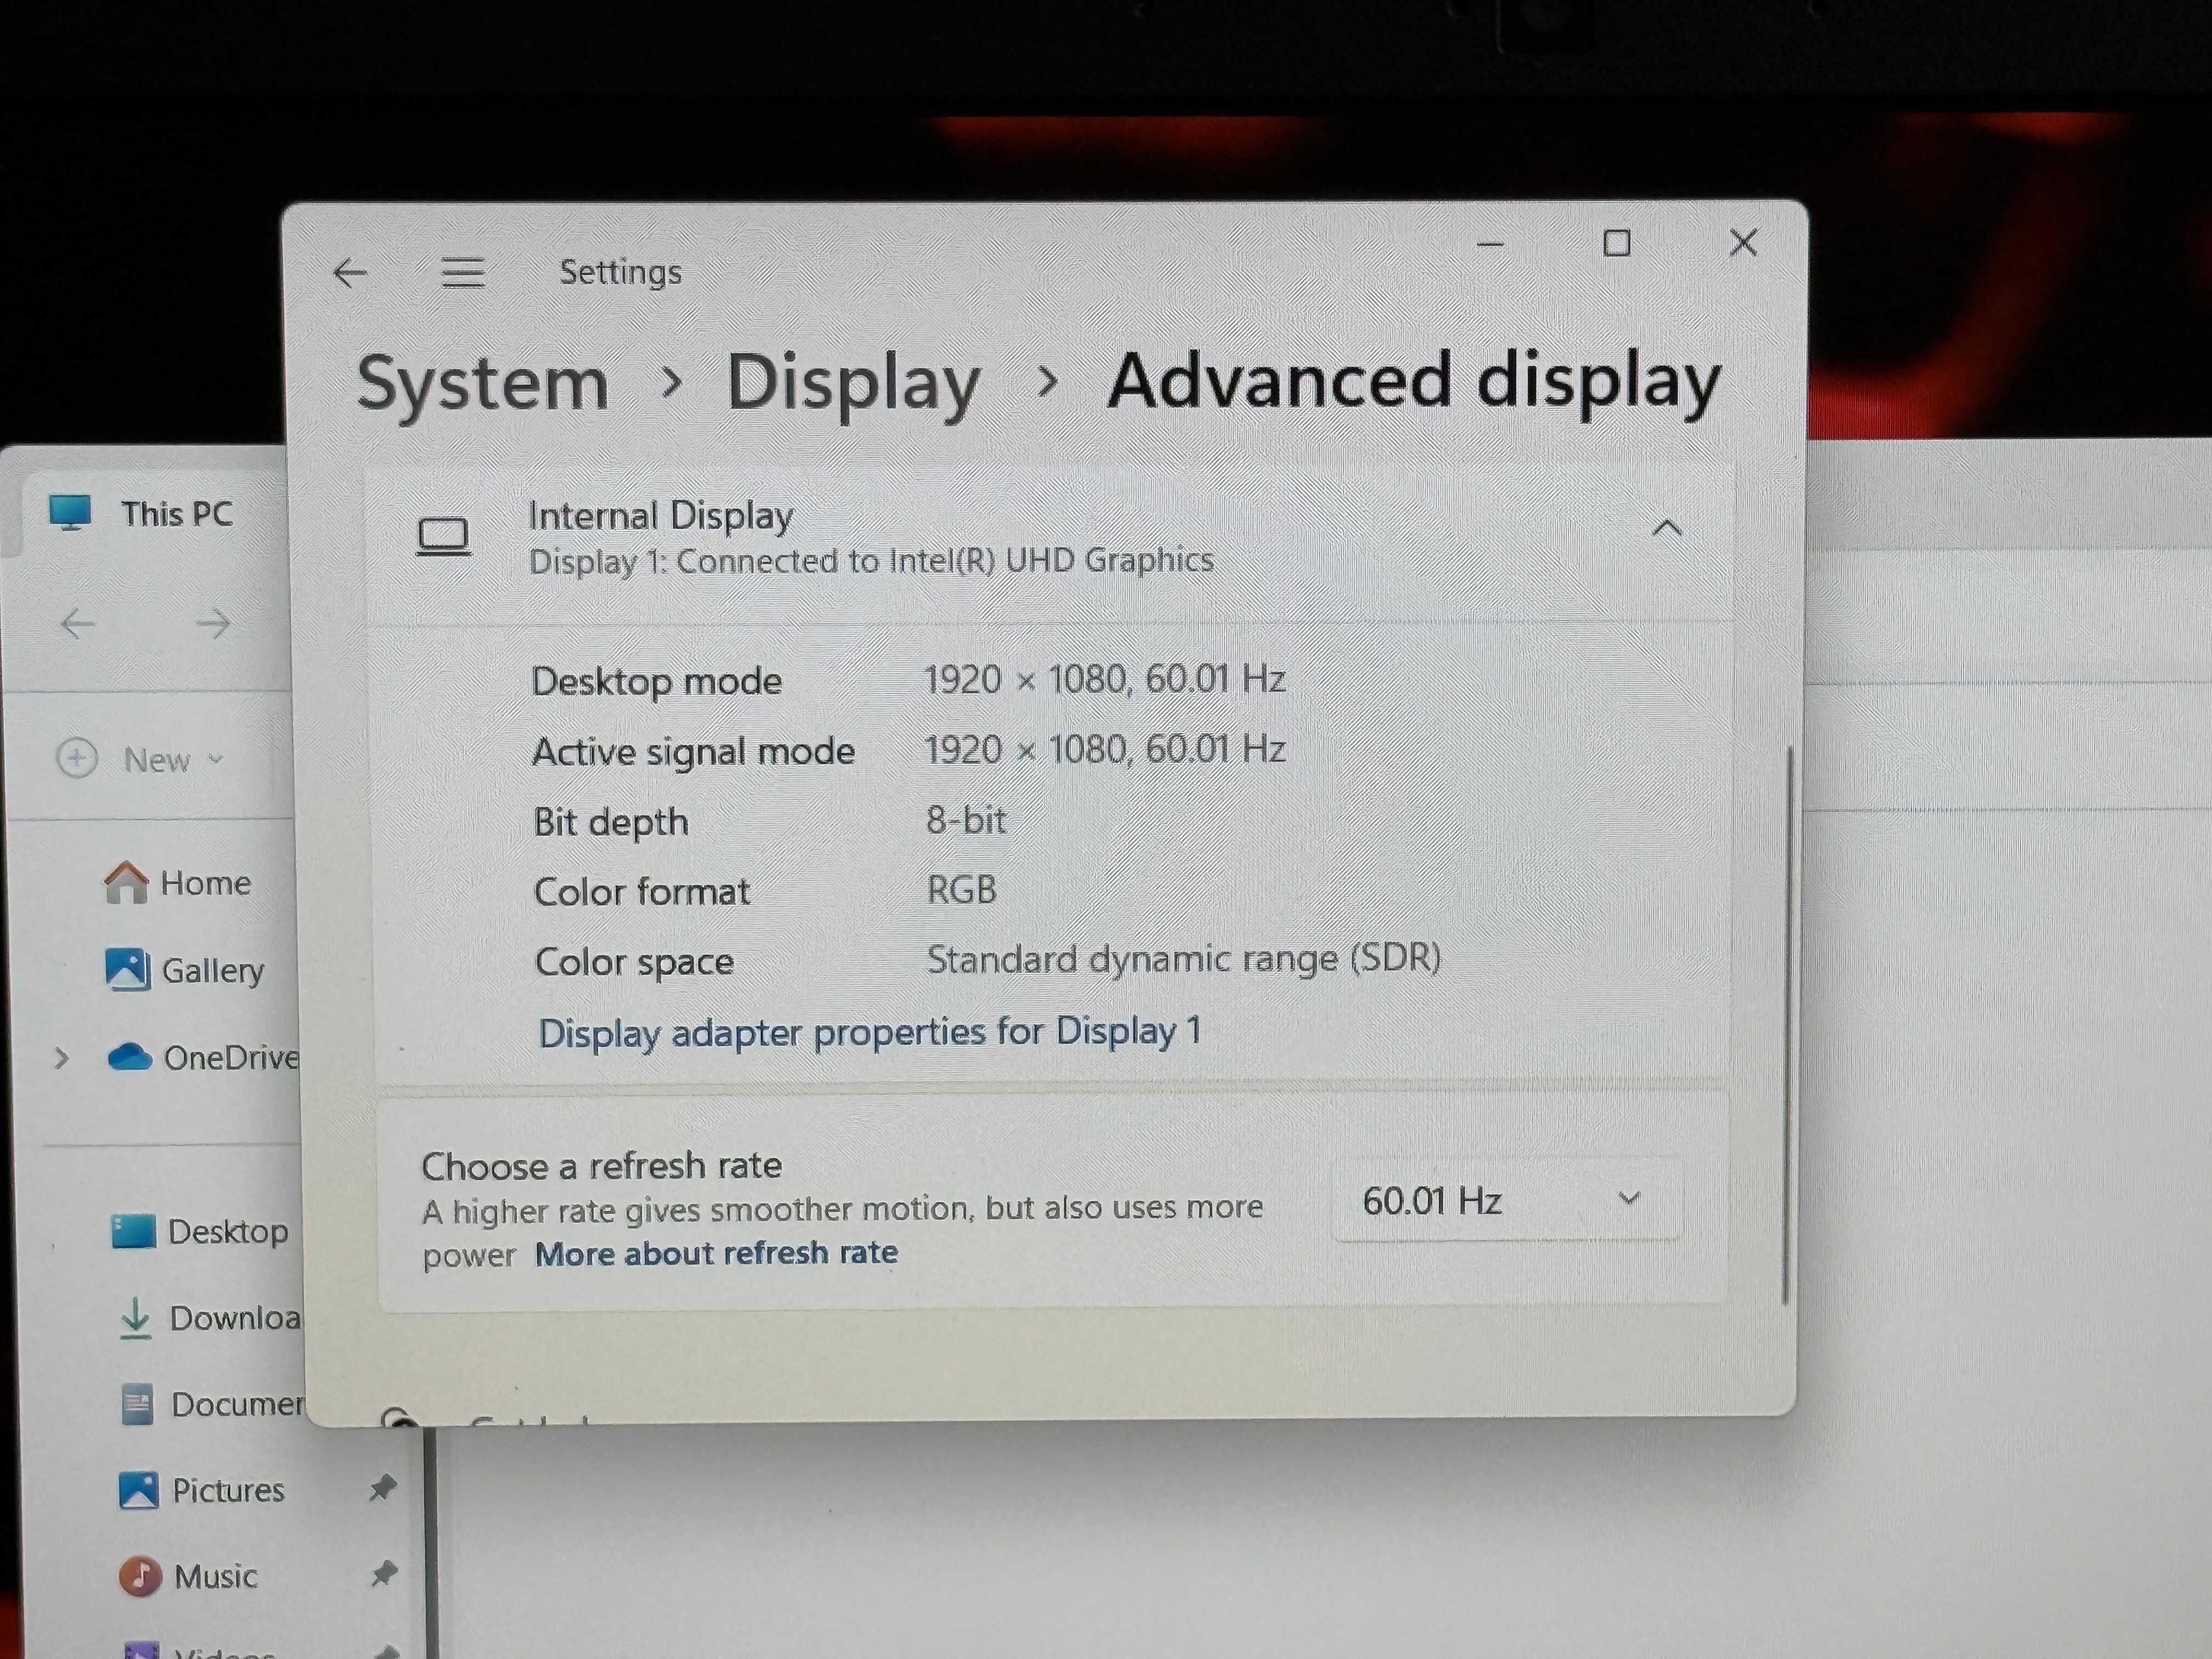Click the Downloads arrow icon
This screenshot has height=1659, width=2212.
[135, 1318]
